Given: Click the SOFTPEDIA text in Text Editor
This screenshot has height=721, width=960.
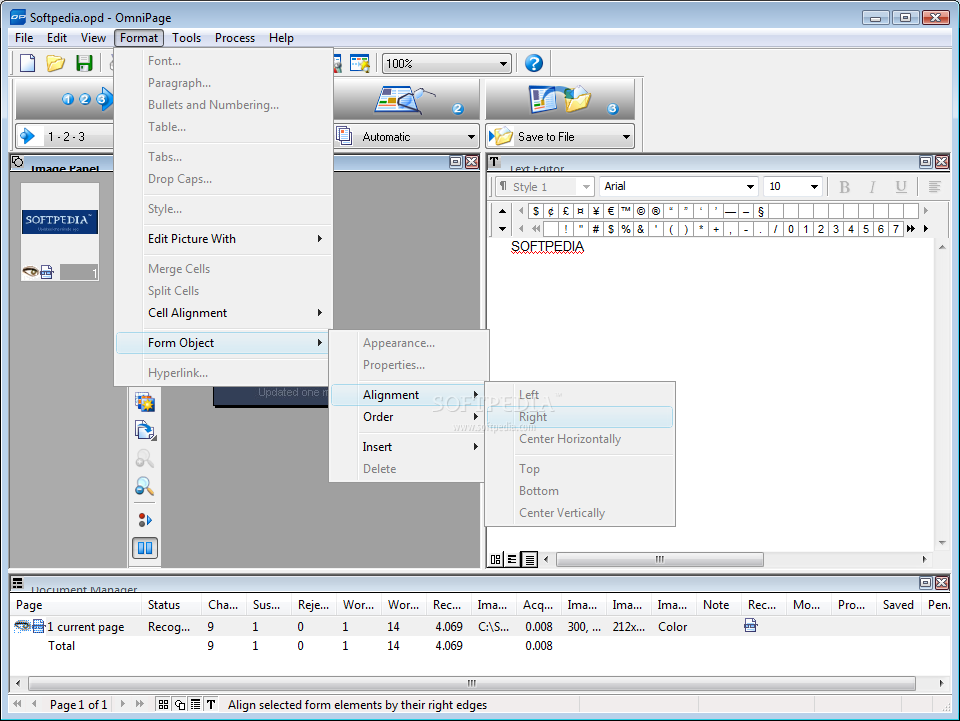Looking at the screenshot, I should pos(547,247).
